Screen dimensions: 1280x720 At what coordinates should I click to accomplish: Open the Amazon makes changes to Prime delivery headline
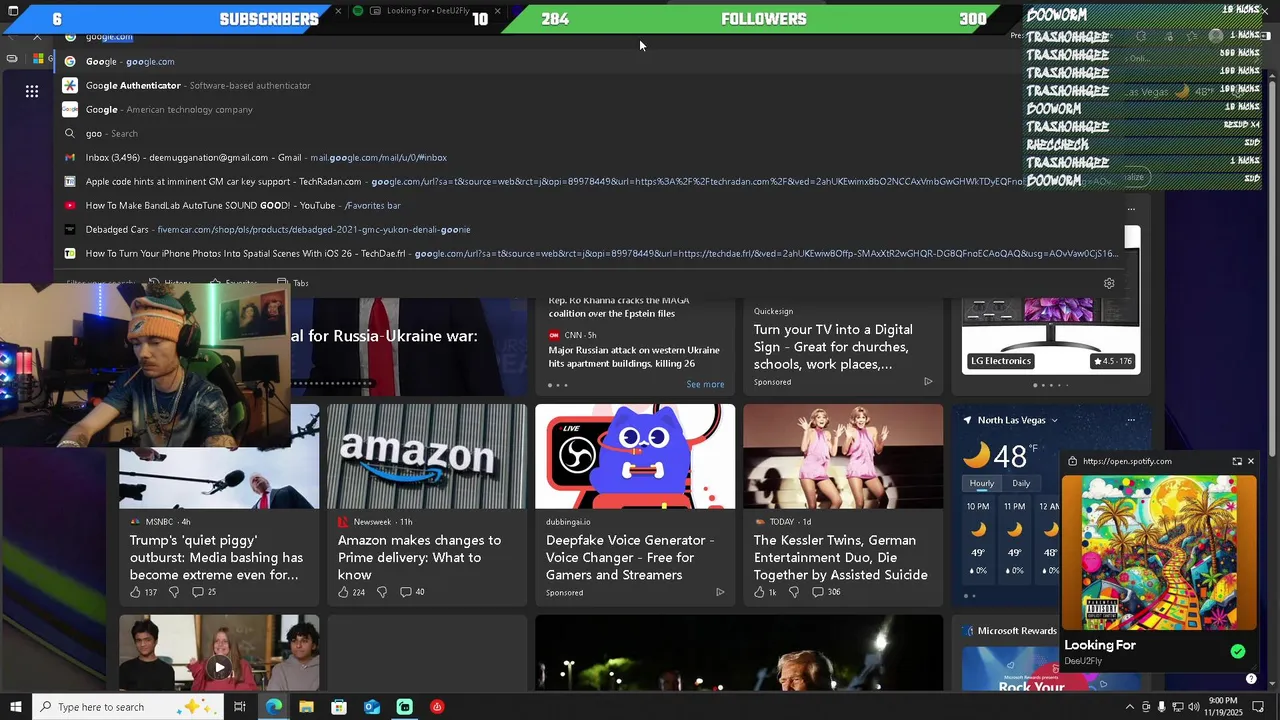tap(420, 557)
